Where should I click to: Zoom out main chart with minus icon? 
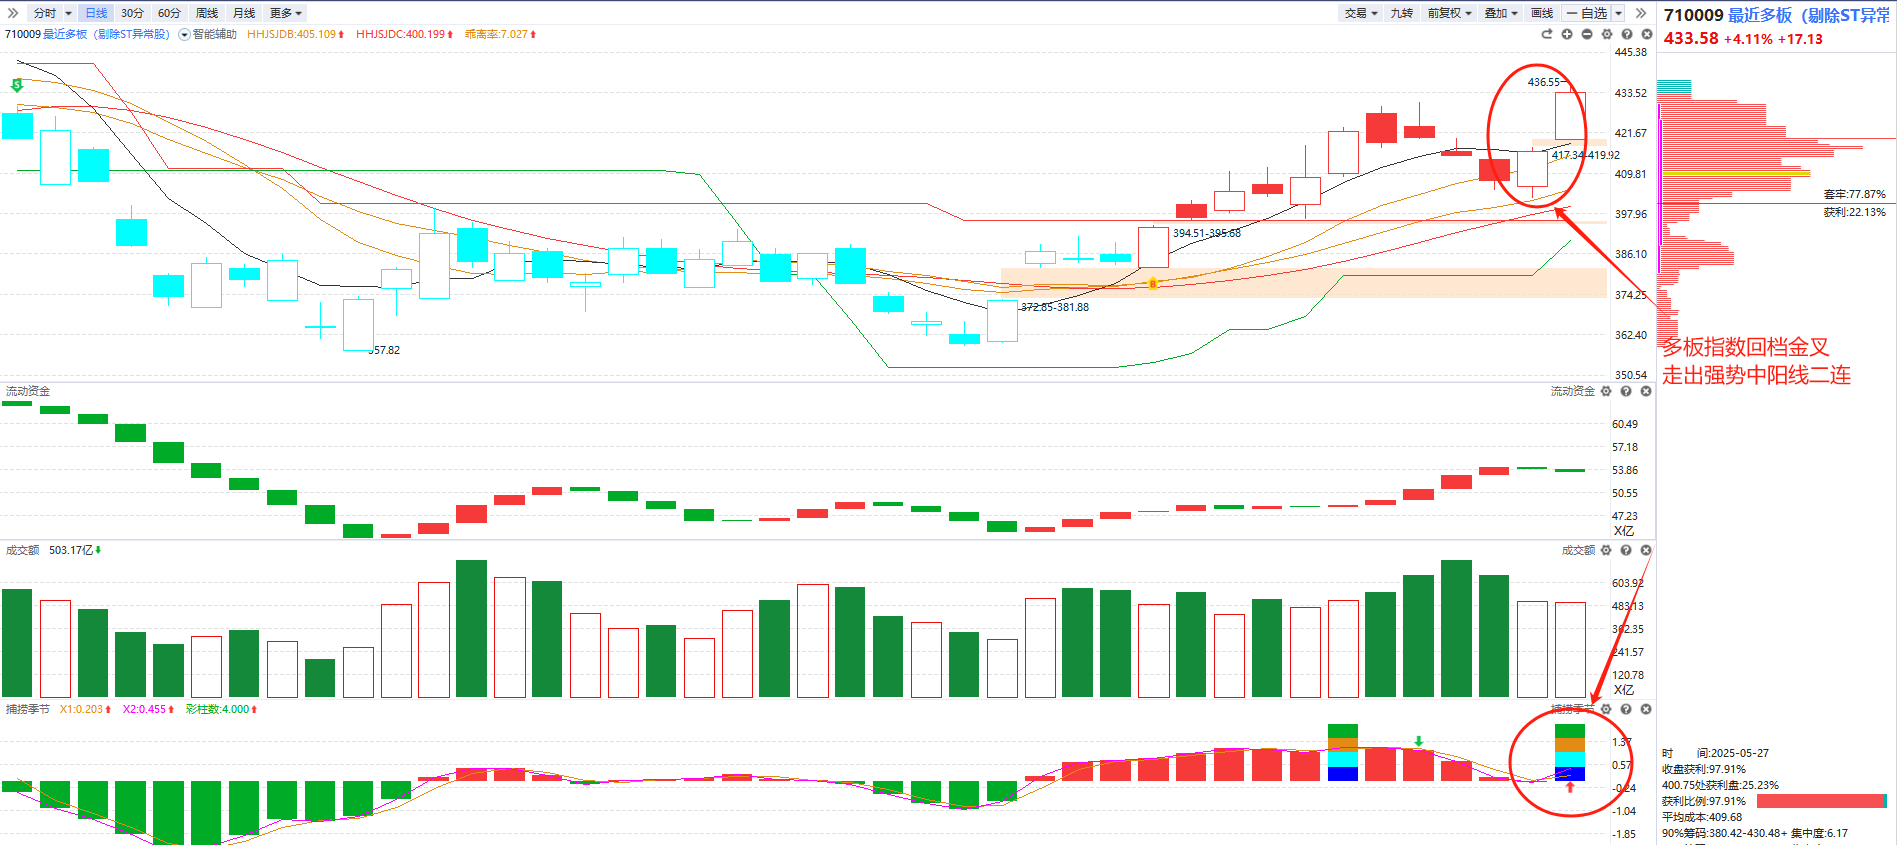tap(1587, 34)
